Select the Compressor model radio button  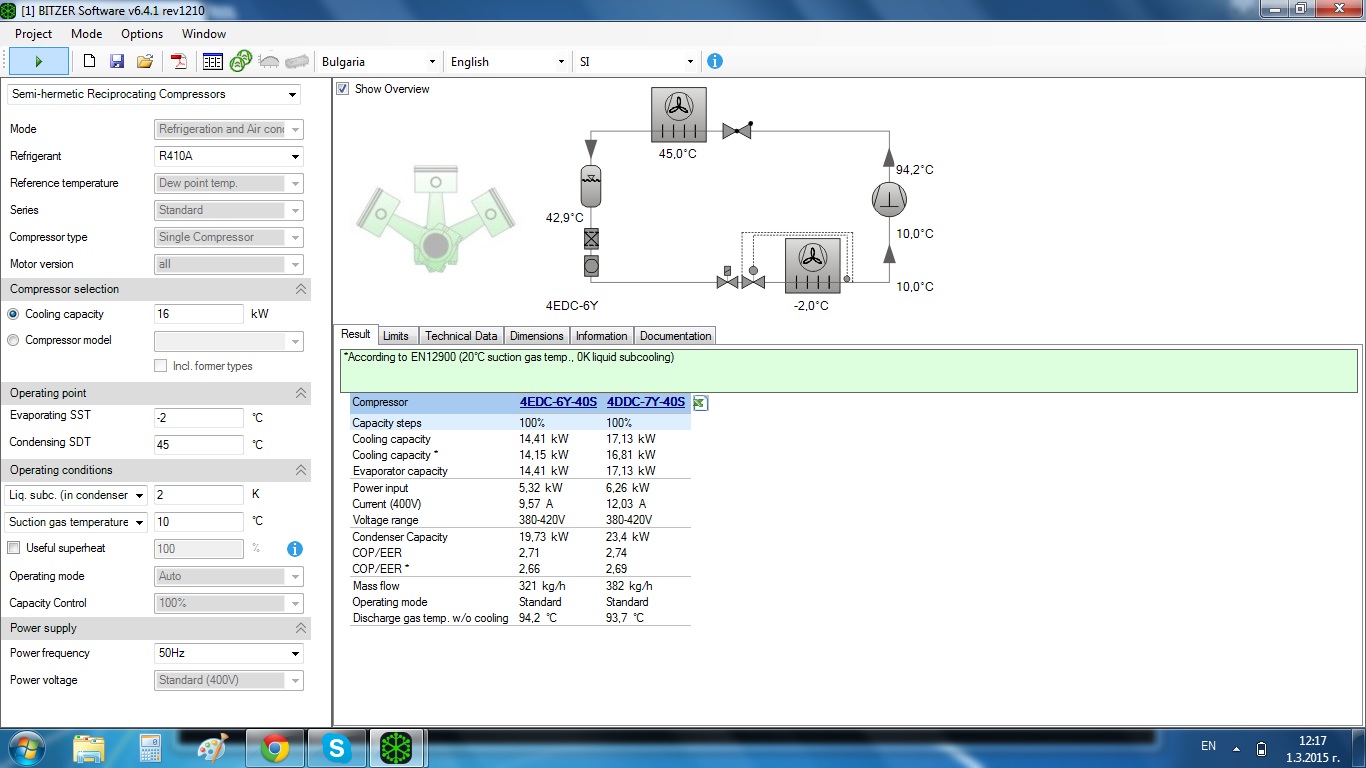(x=13, y=340)
